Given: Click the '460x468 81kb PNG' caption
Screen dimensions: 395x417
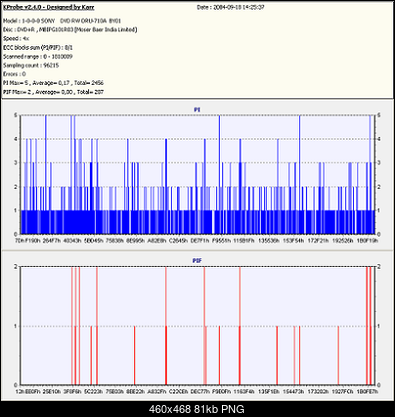Looking at the screenshot, I should tap(197, 409).
